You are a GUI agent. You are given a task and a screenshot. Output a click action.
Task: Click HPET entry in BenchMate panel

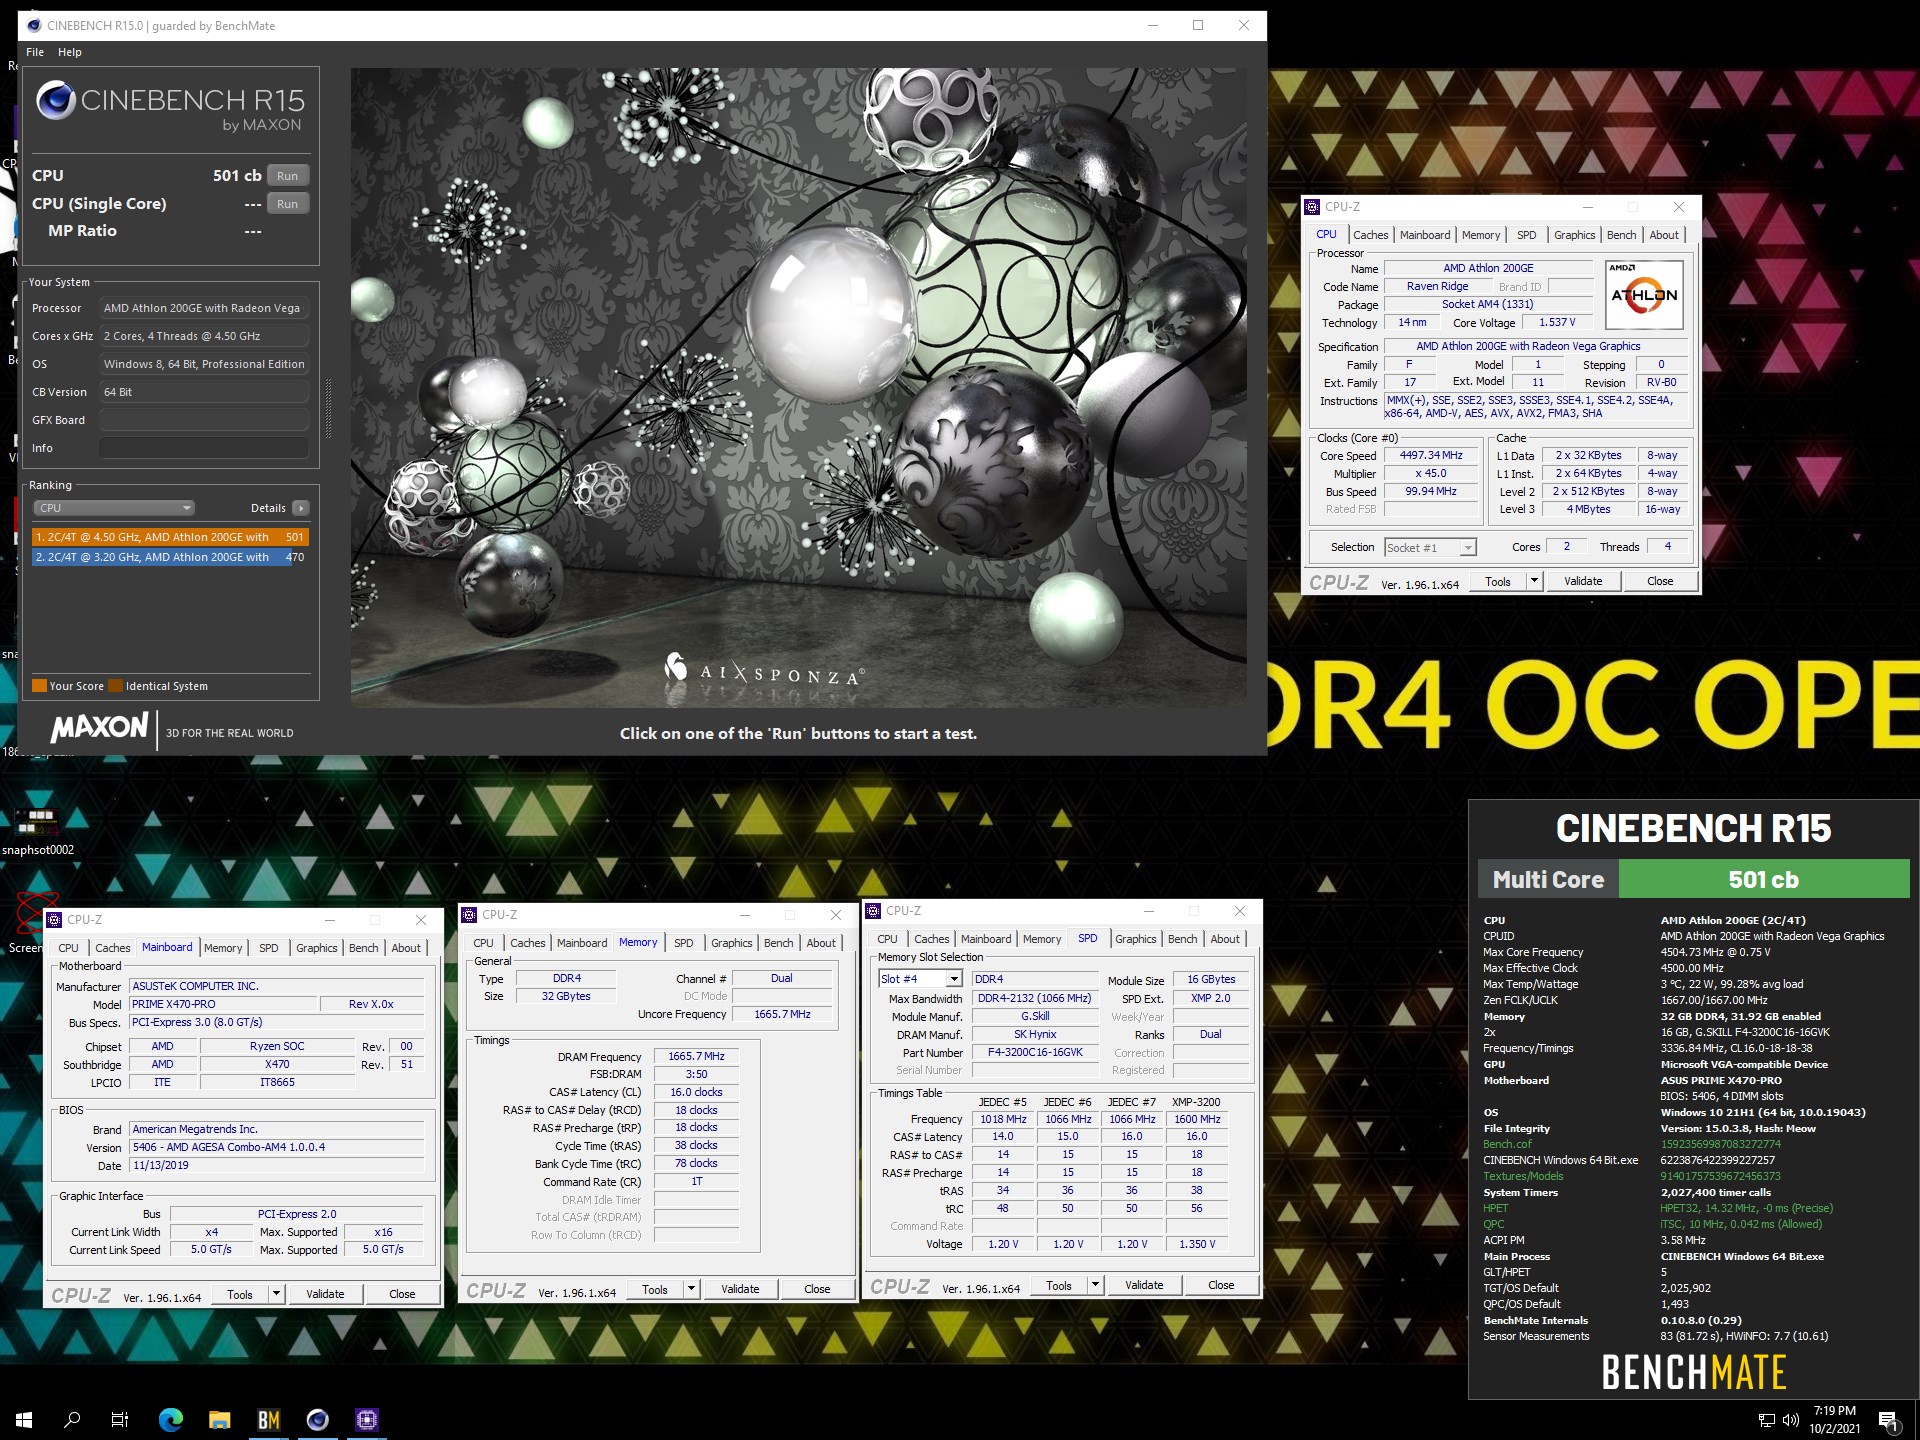click(x=1495, y=1208)
